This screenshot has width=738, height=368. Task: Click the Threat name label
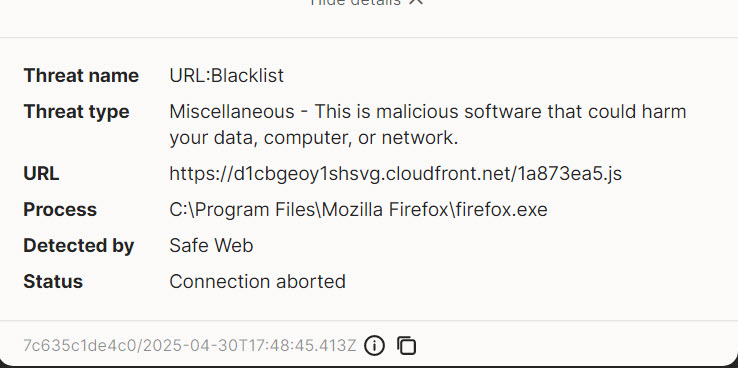tap(81, 76)
